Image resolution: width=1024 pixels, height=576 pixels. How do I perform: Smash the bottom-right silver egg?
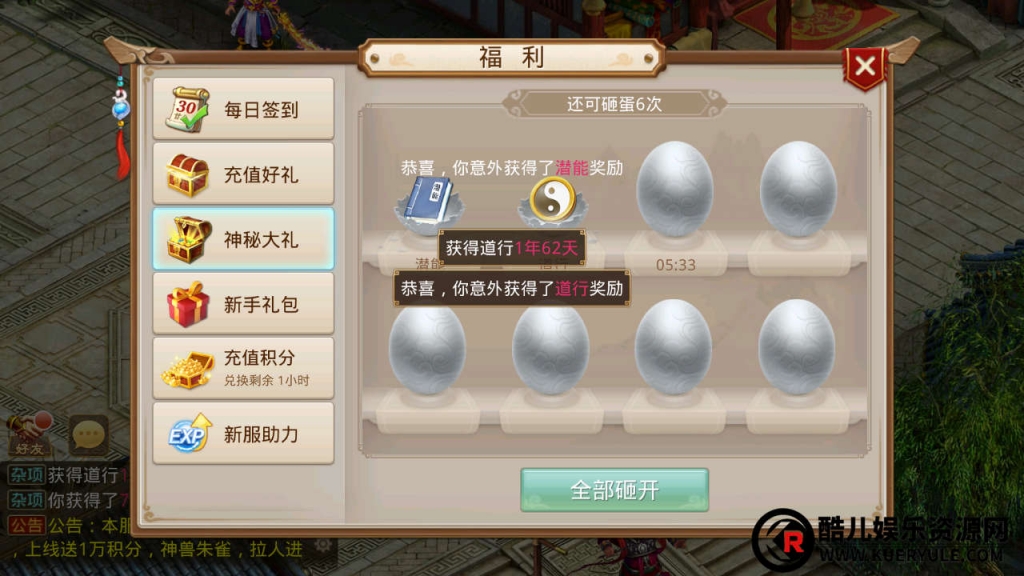point(797,347)
